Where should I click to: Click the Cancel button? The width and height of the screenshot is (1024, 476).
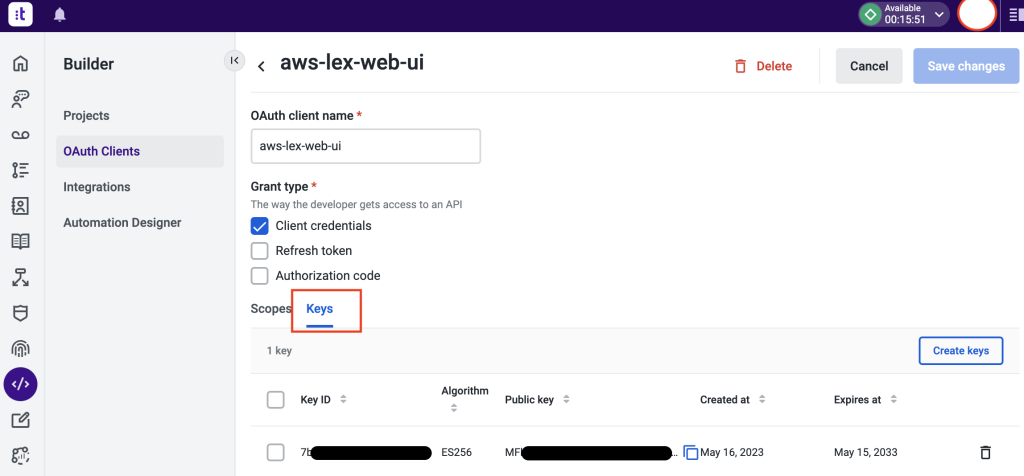click(x=869, y=66)
